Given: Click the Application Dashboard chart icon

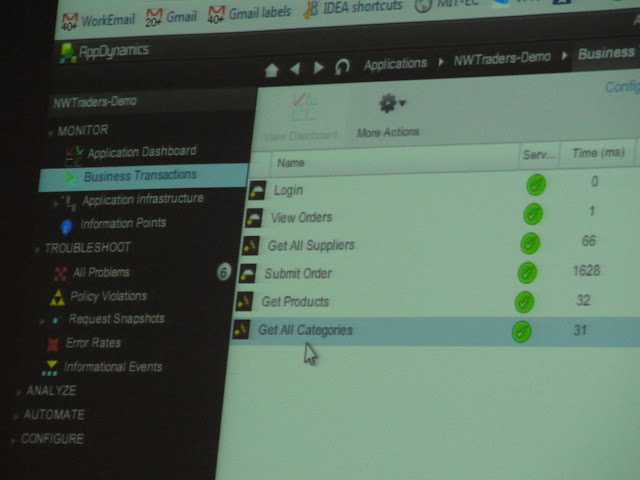Looking at the screenshot, I should tap(75, 156).
